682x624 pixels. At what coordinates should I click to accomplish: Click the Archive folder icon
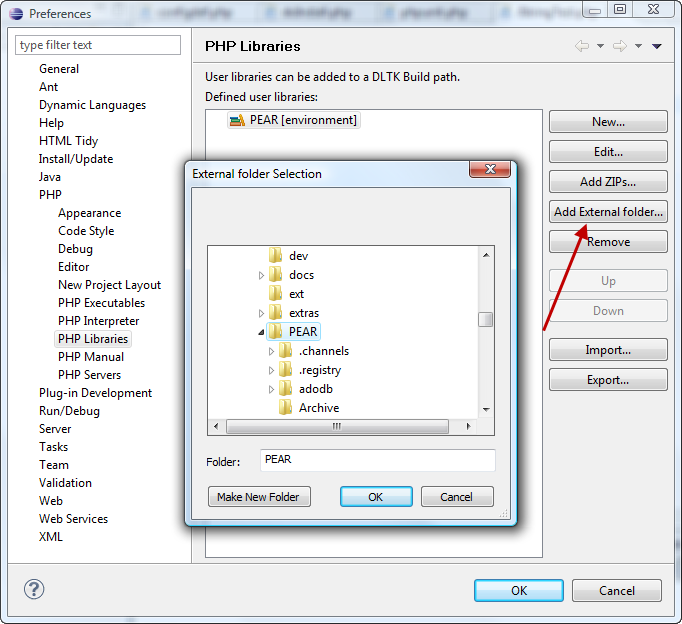coord(286,407)
